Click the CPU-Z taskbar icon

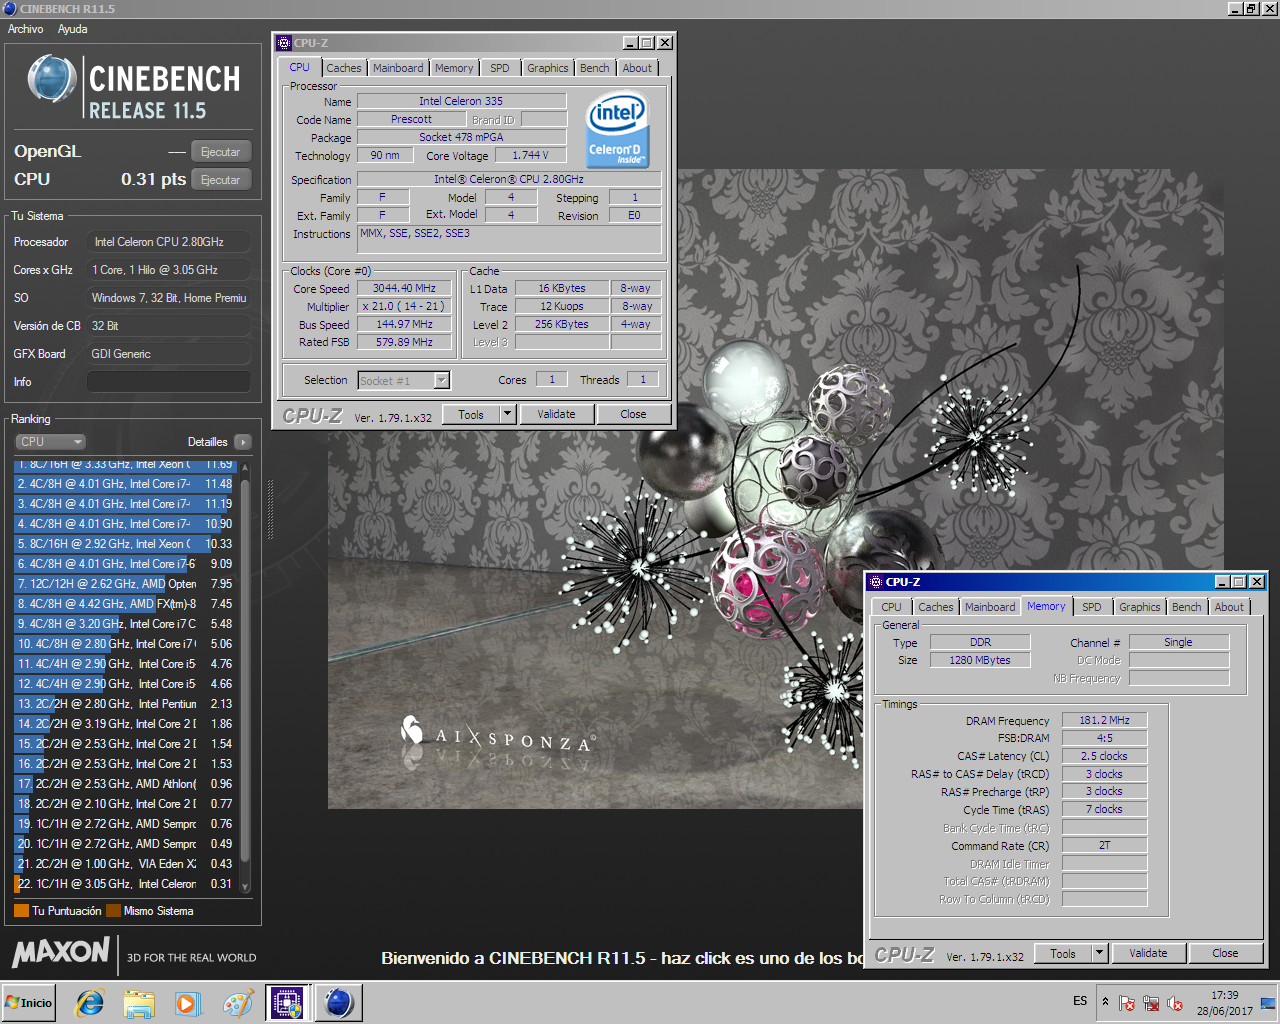click(287, 1003)
